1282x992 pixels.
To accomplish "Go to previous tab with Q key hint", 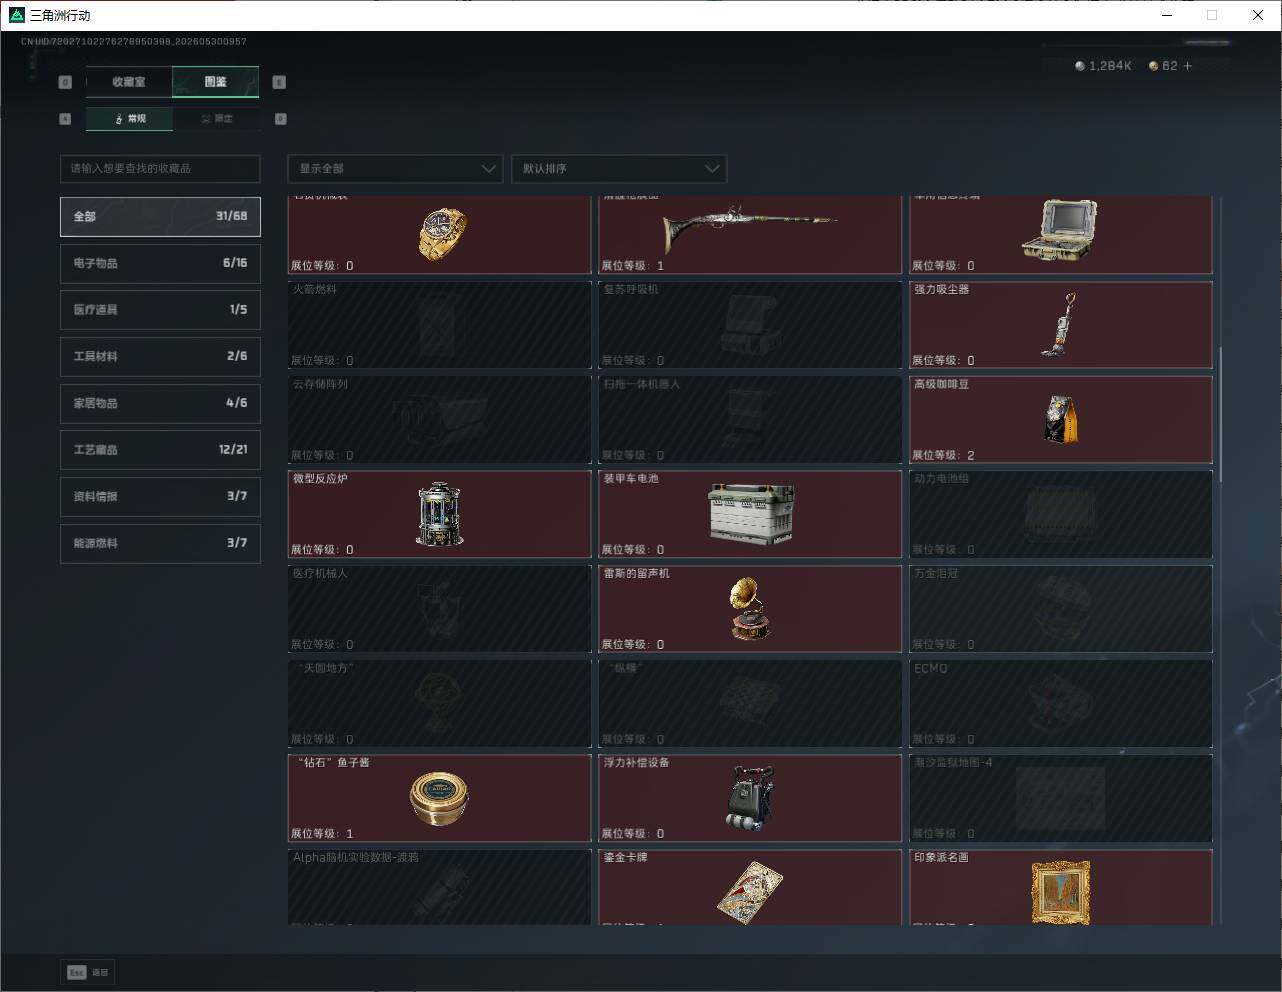I will (65, 82).
